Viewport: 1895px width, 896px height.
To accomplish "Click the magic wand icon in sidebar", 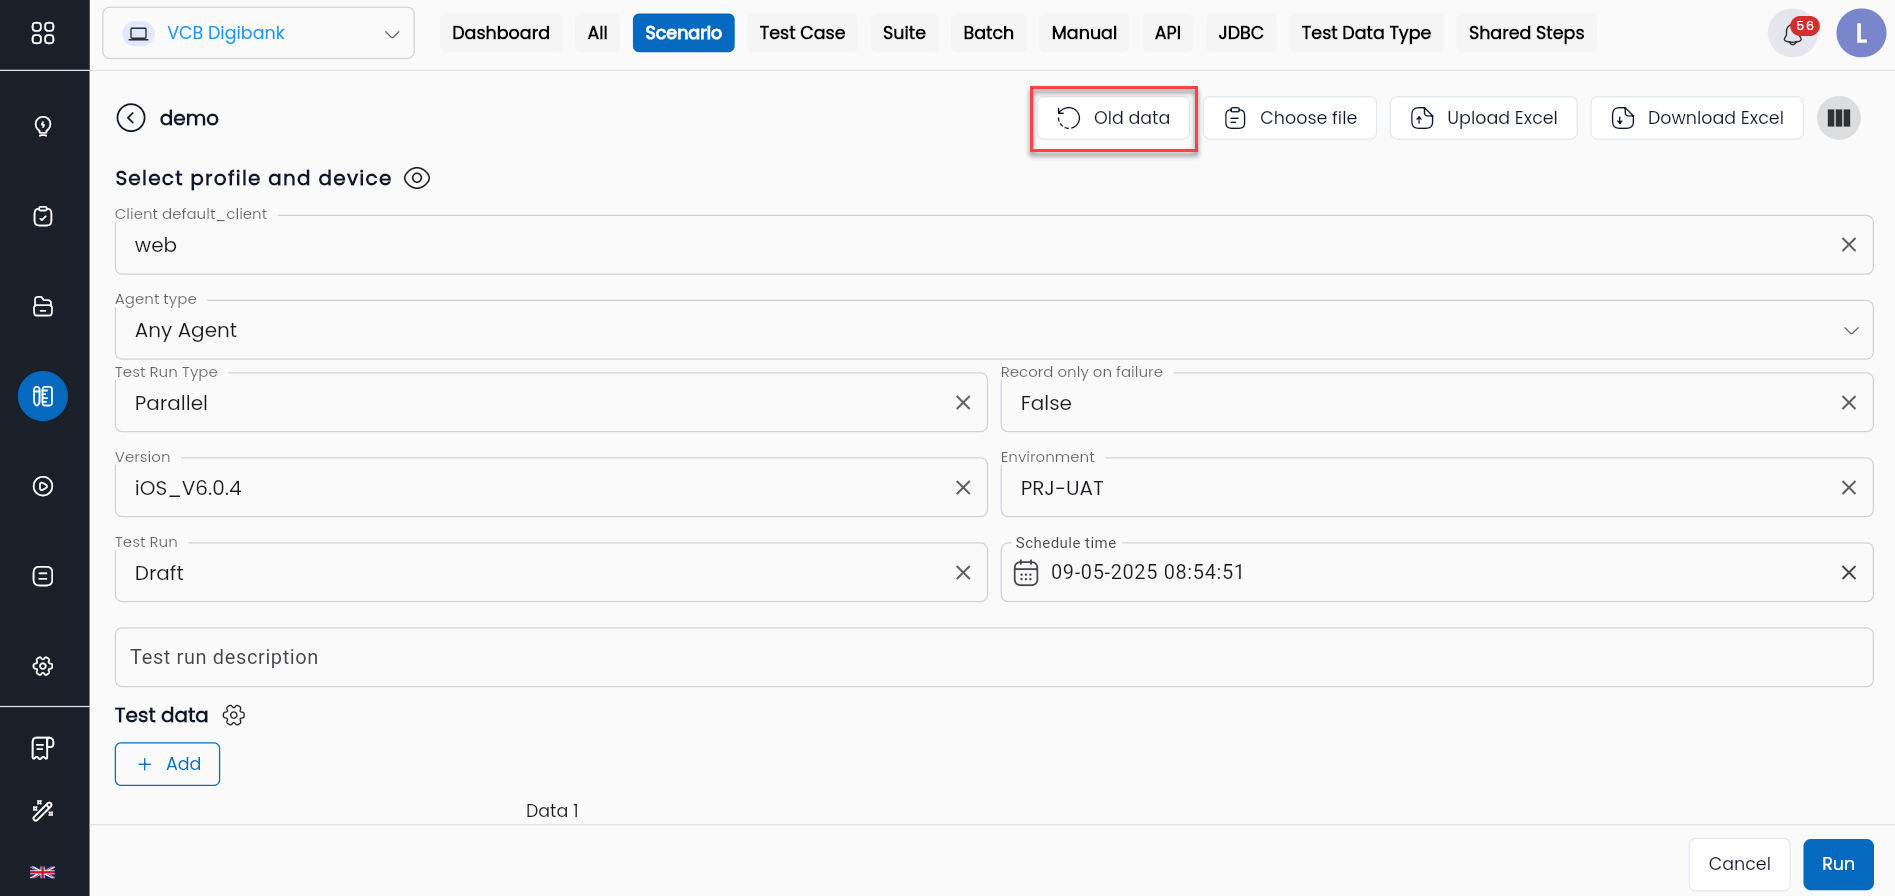I will pyautogui.click(x=43, y=810).
